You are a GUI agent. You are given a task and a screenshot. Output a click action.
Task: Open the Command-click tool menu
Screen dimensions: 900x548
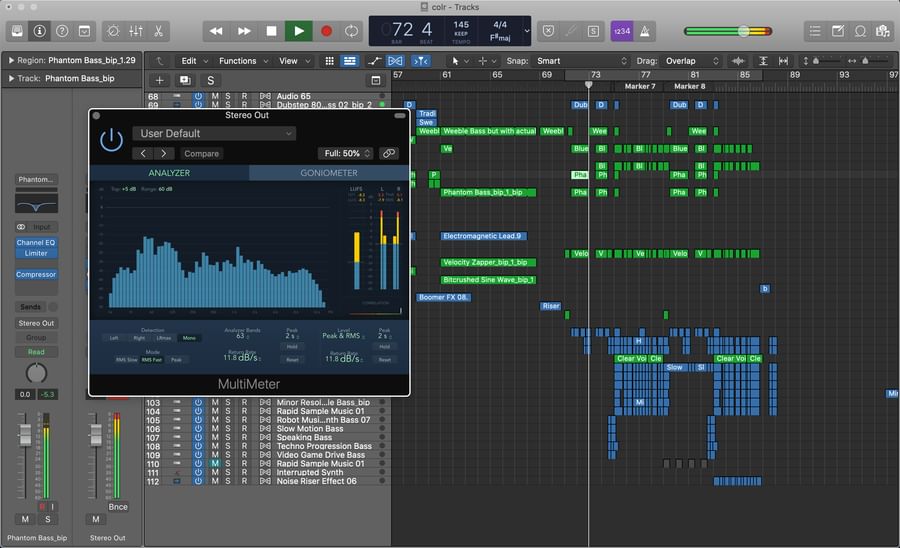point(486,61)
